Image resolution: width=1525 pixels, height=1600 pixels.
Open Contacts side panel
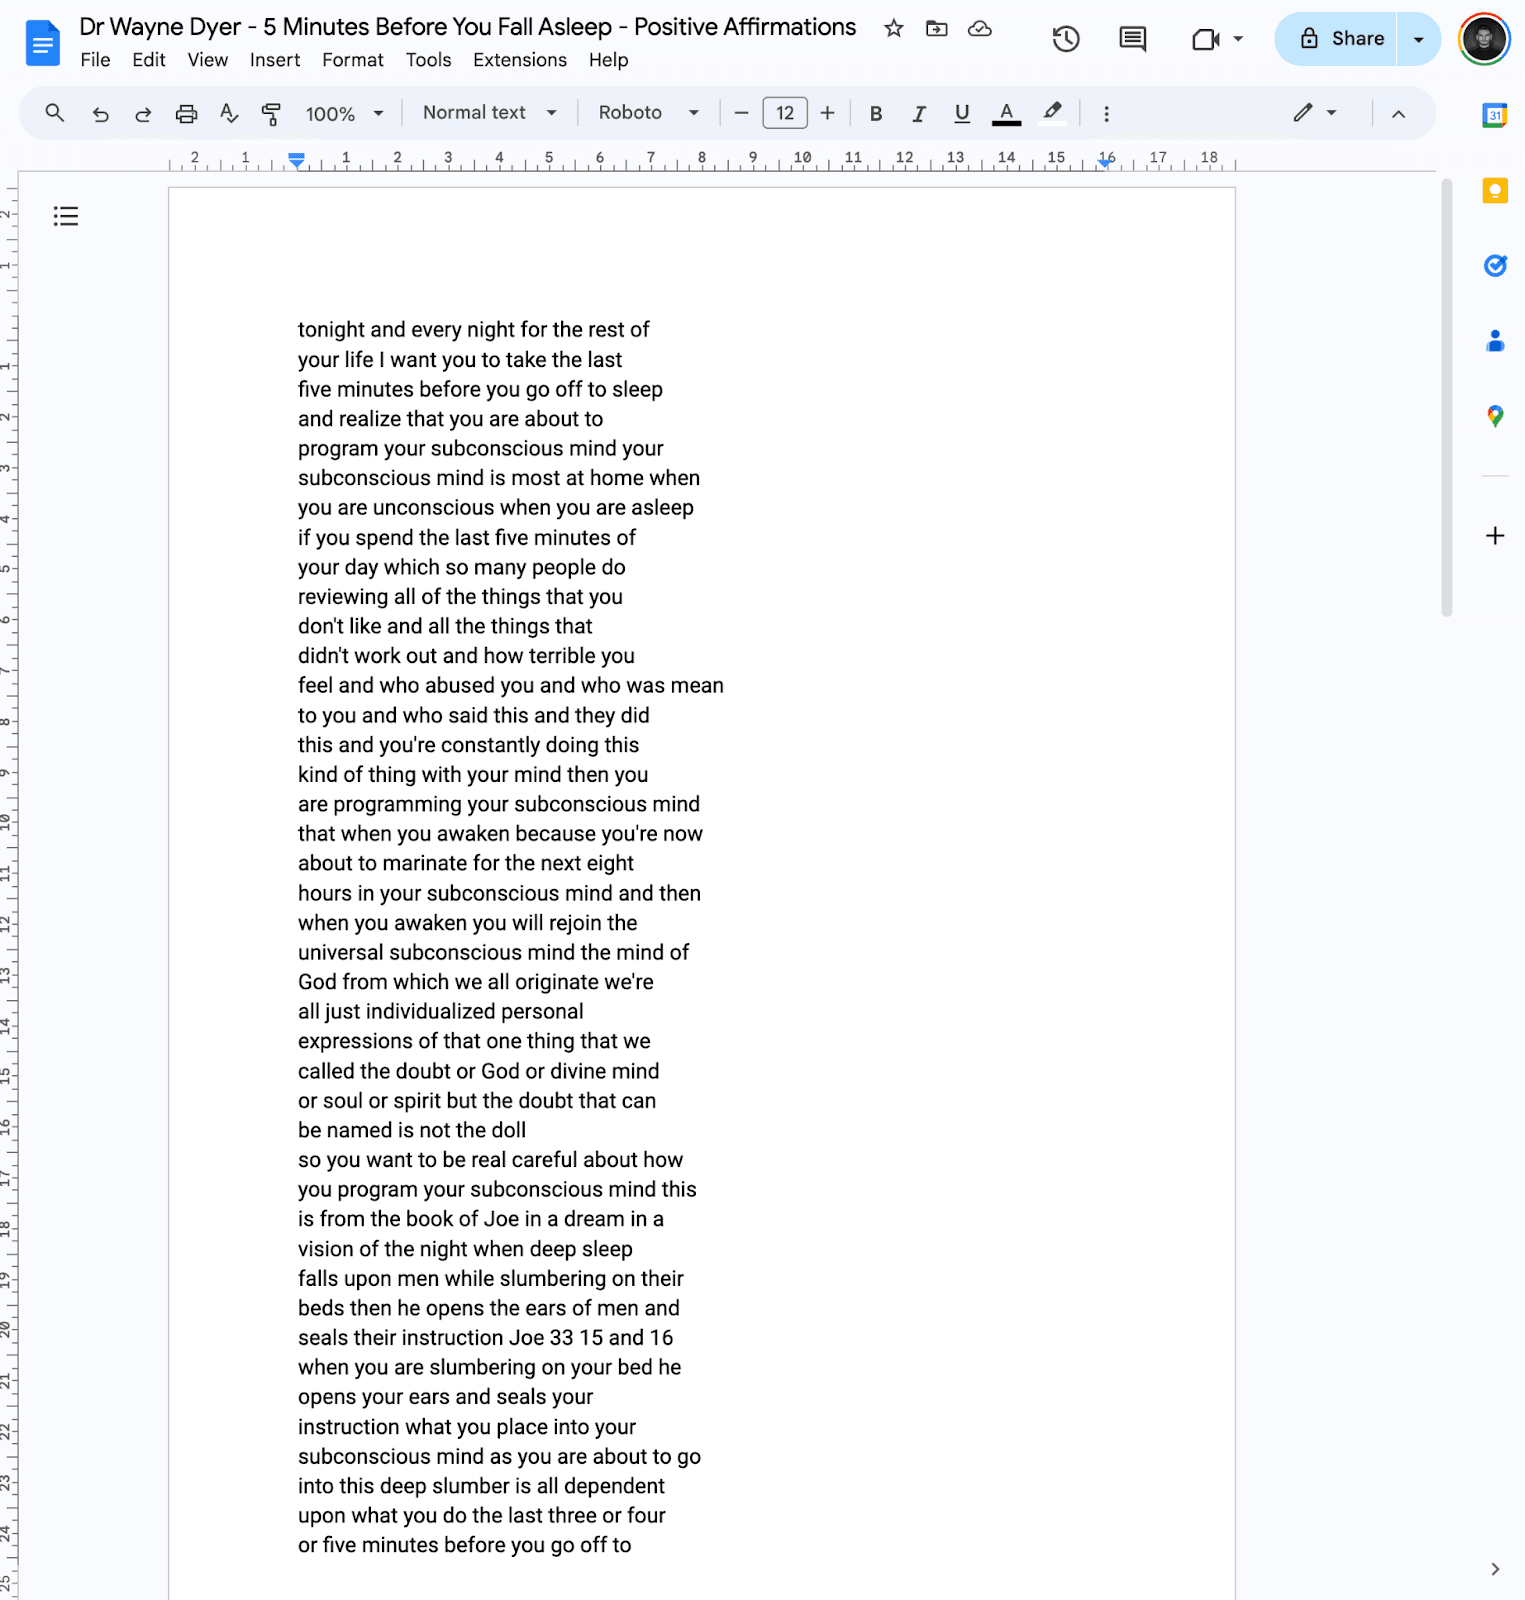pyautogui.click(x=1495, y=341)
